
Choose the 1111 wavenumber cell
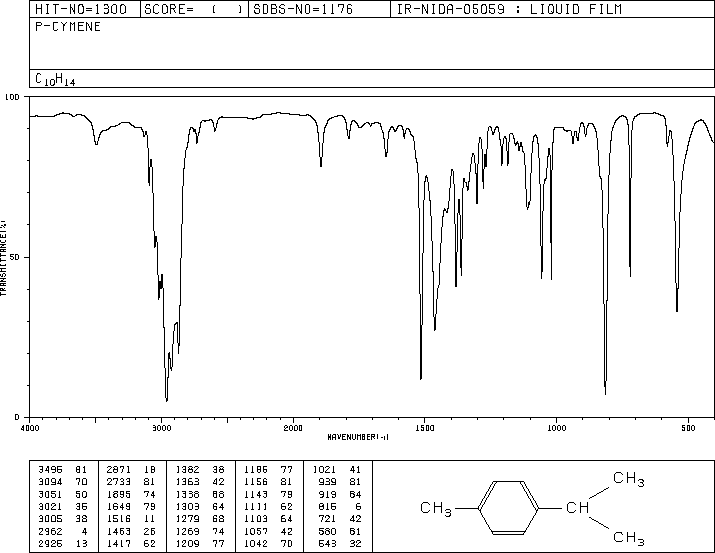pyautogui.click(x=256, y=506)
